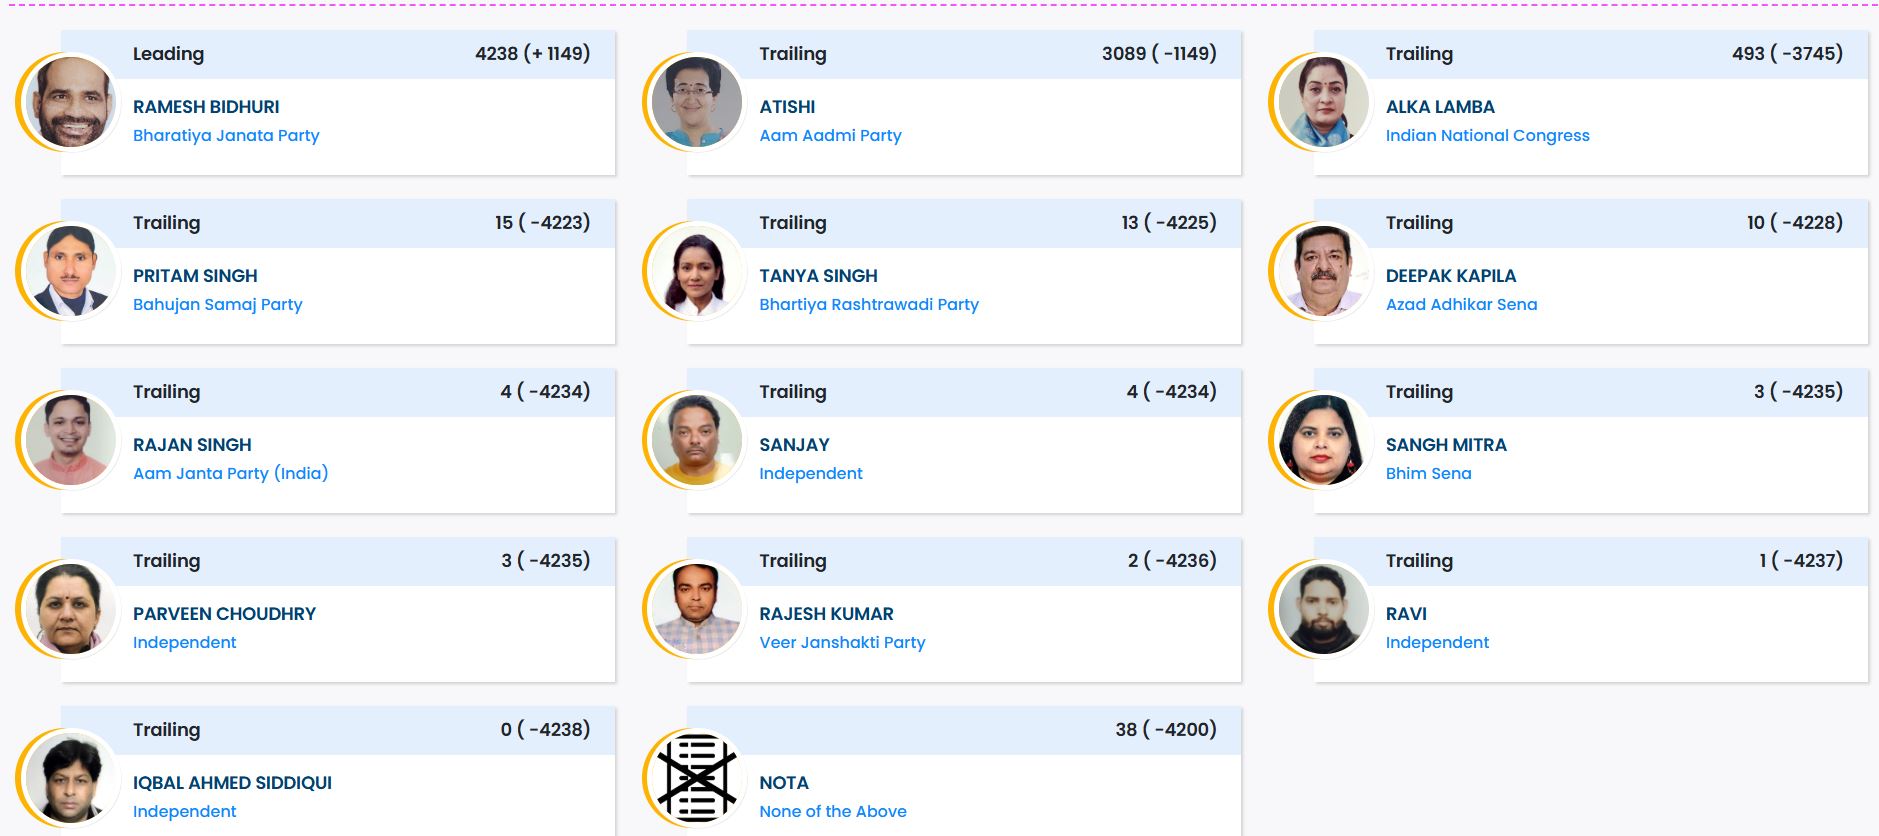
Task: Click Deepak Kapila's candidate photo
Action: pyautogui.click(x=1323, y=271)
